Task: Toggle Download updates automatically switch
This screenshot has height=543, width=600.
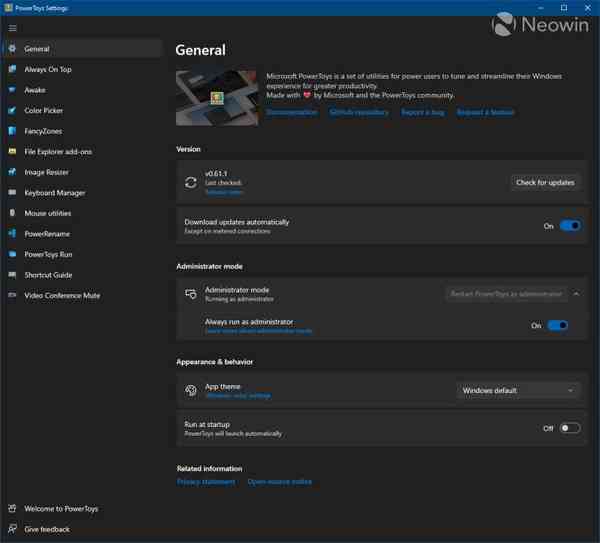Action: click(x=569, y=226)
